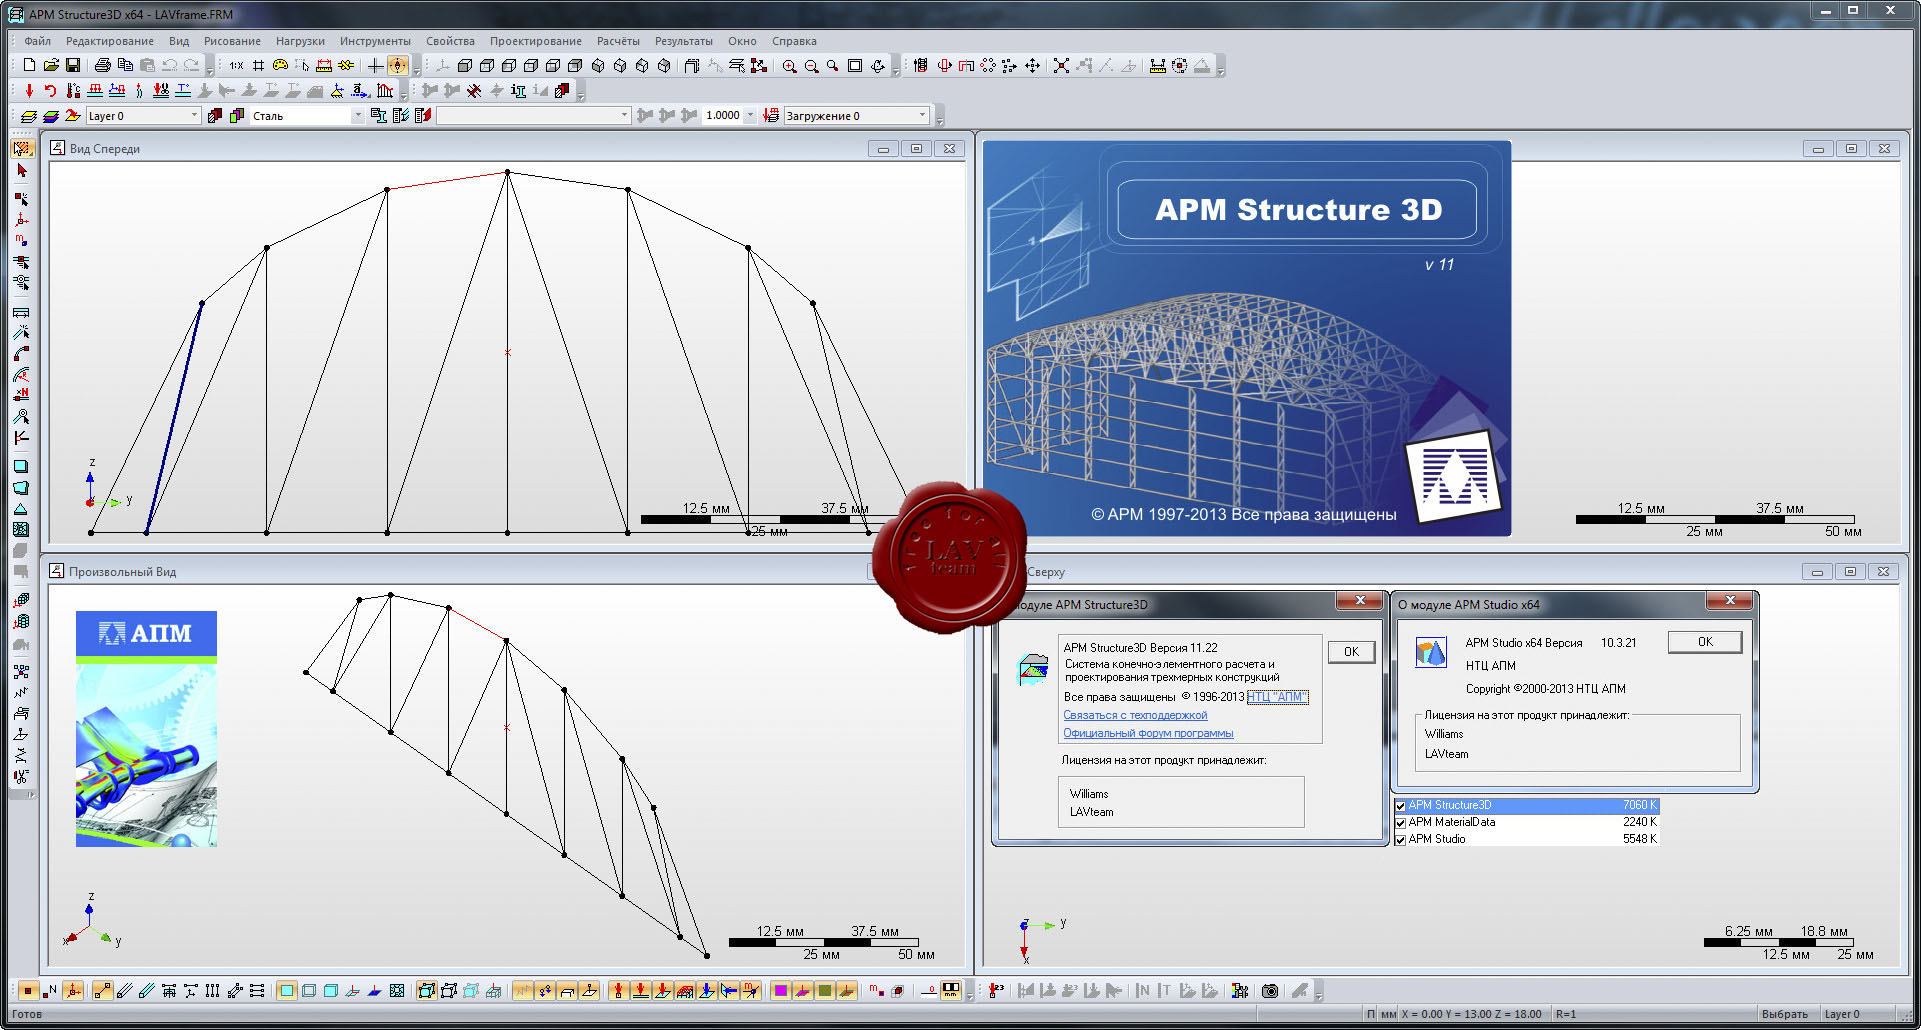Select the first isometric cube view icon

pos(598,66)
